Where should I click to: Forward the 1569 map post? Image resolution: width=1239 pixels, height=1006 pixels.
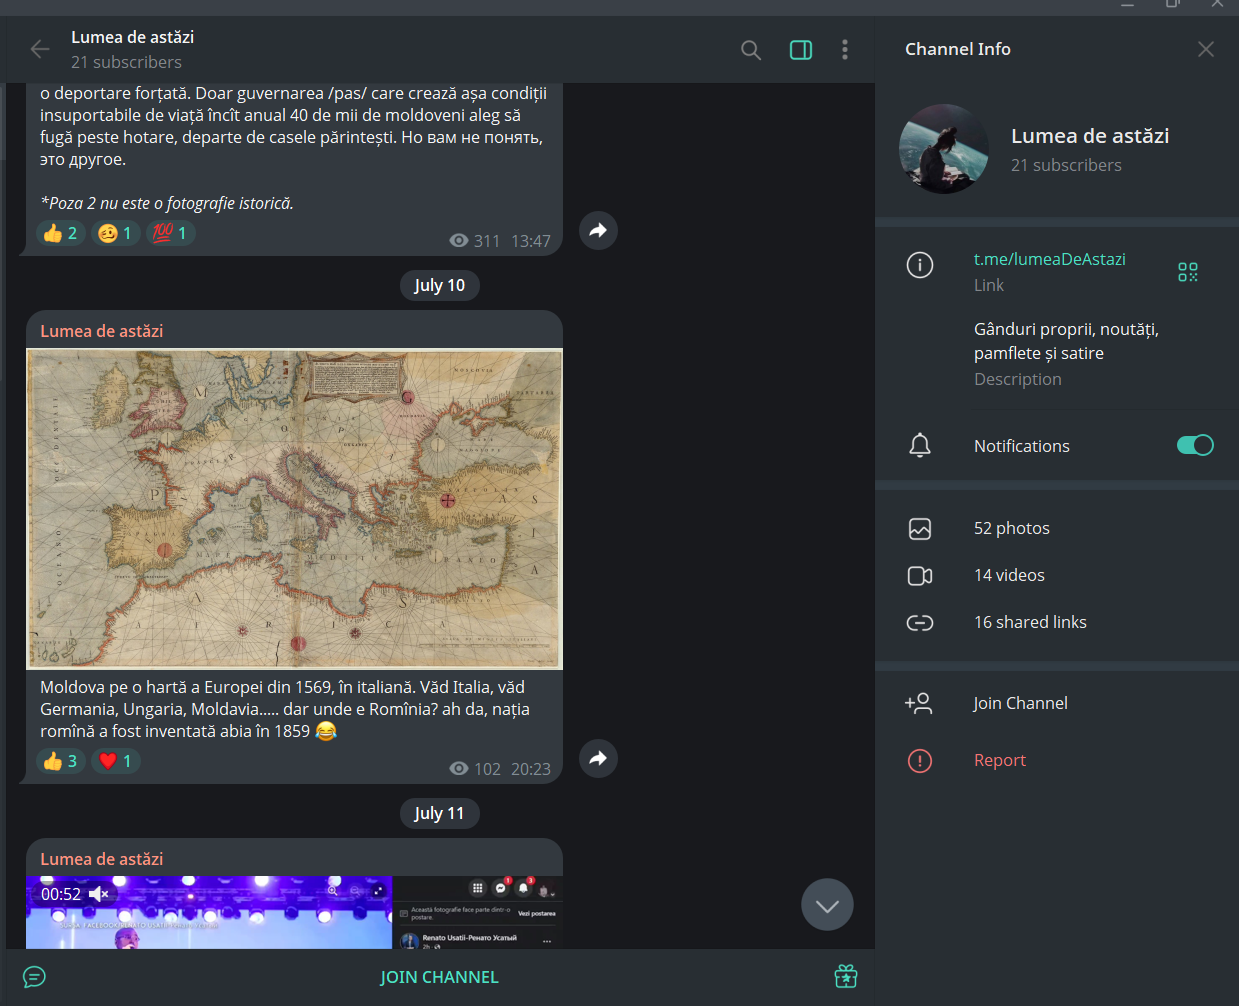pos(598,759)
